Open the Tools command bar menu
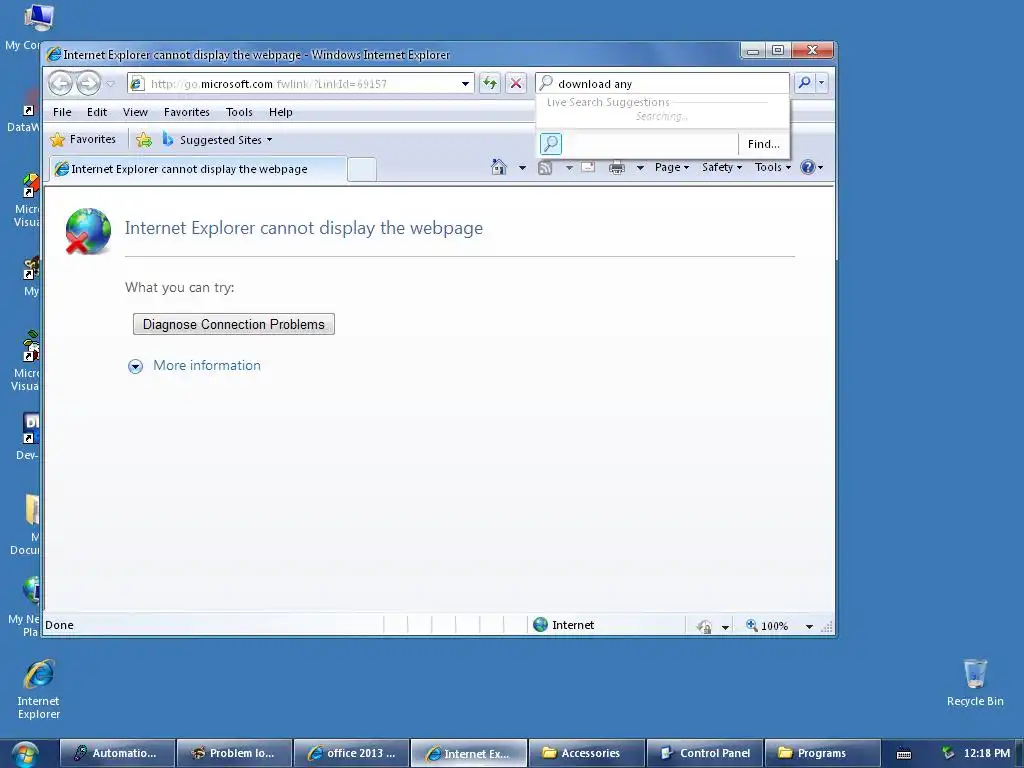1024x768 pixels. click(773, 167)
